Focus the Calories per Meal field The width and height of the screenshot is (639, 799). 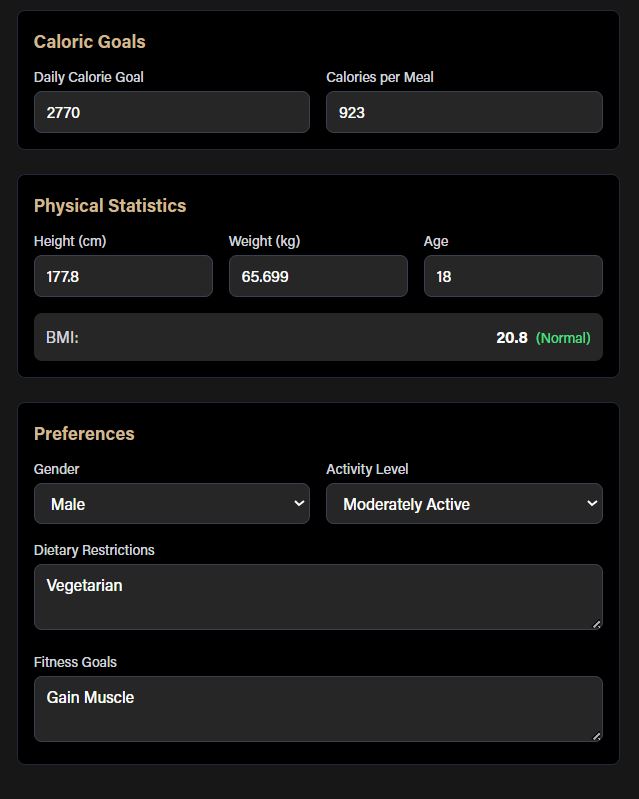pos(464,112)
